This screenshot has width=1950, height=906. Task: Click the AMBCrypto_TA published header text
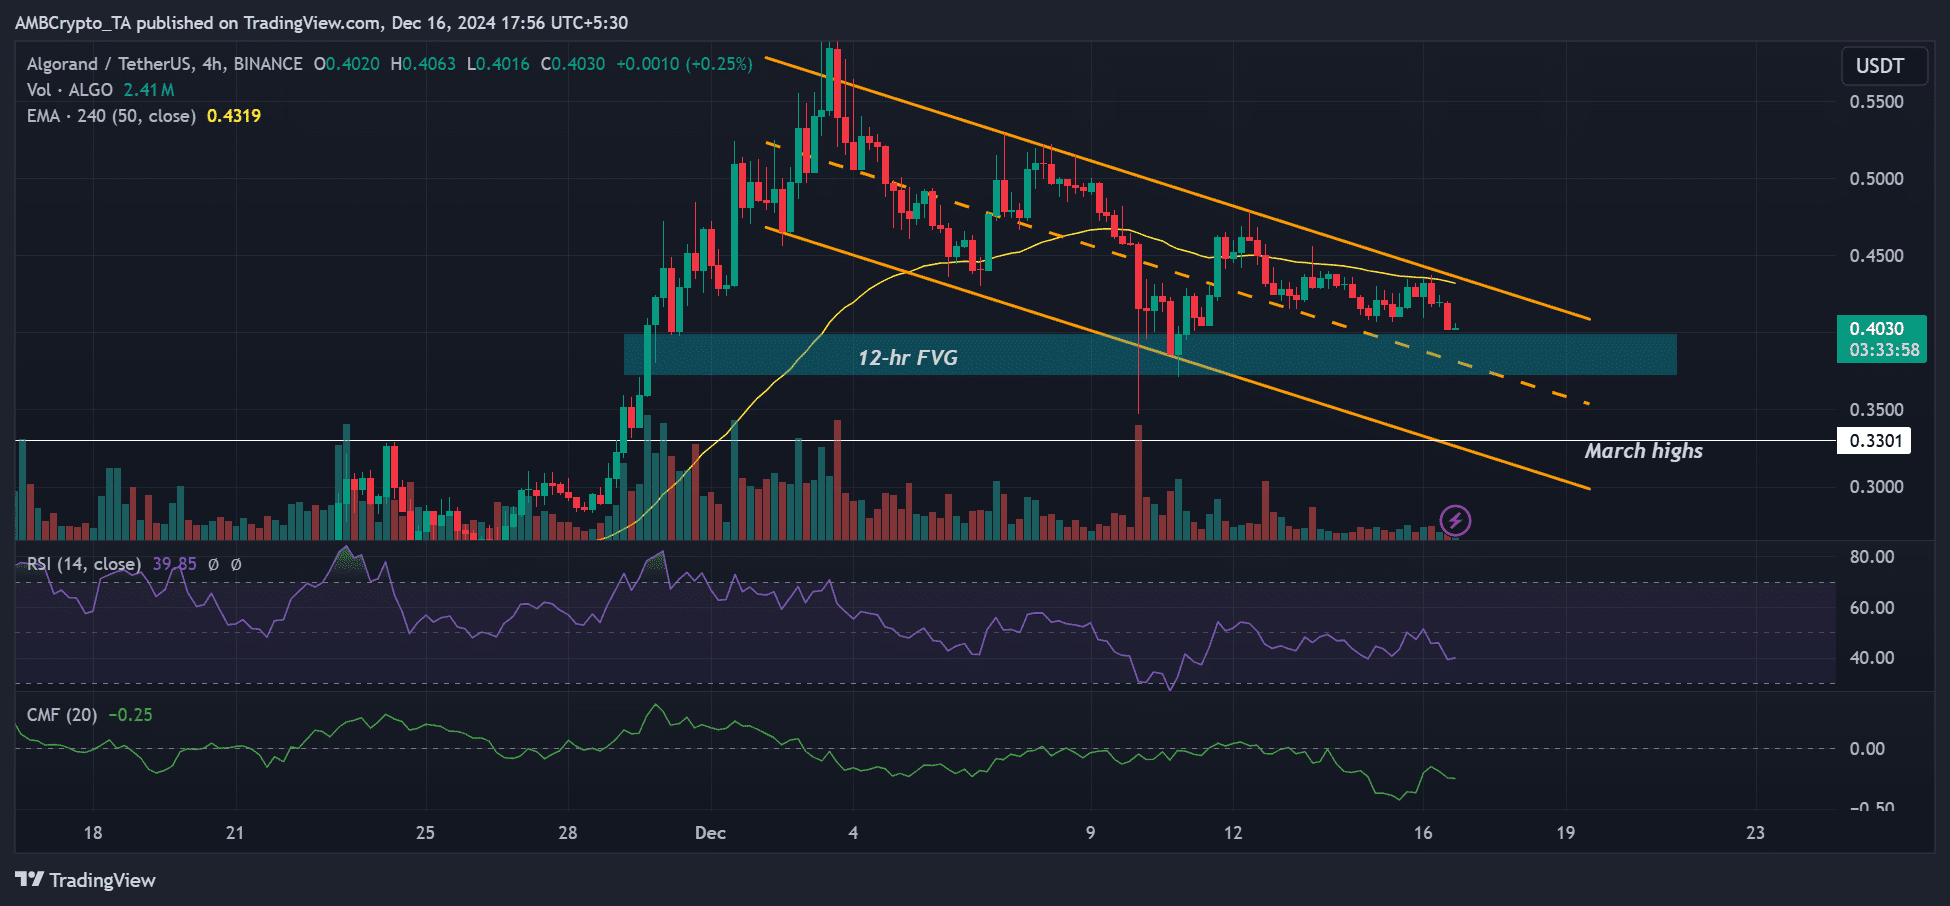coord(321,23)
